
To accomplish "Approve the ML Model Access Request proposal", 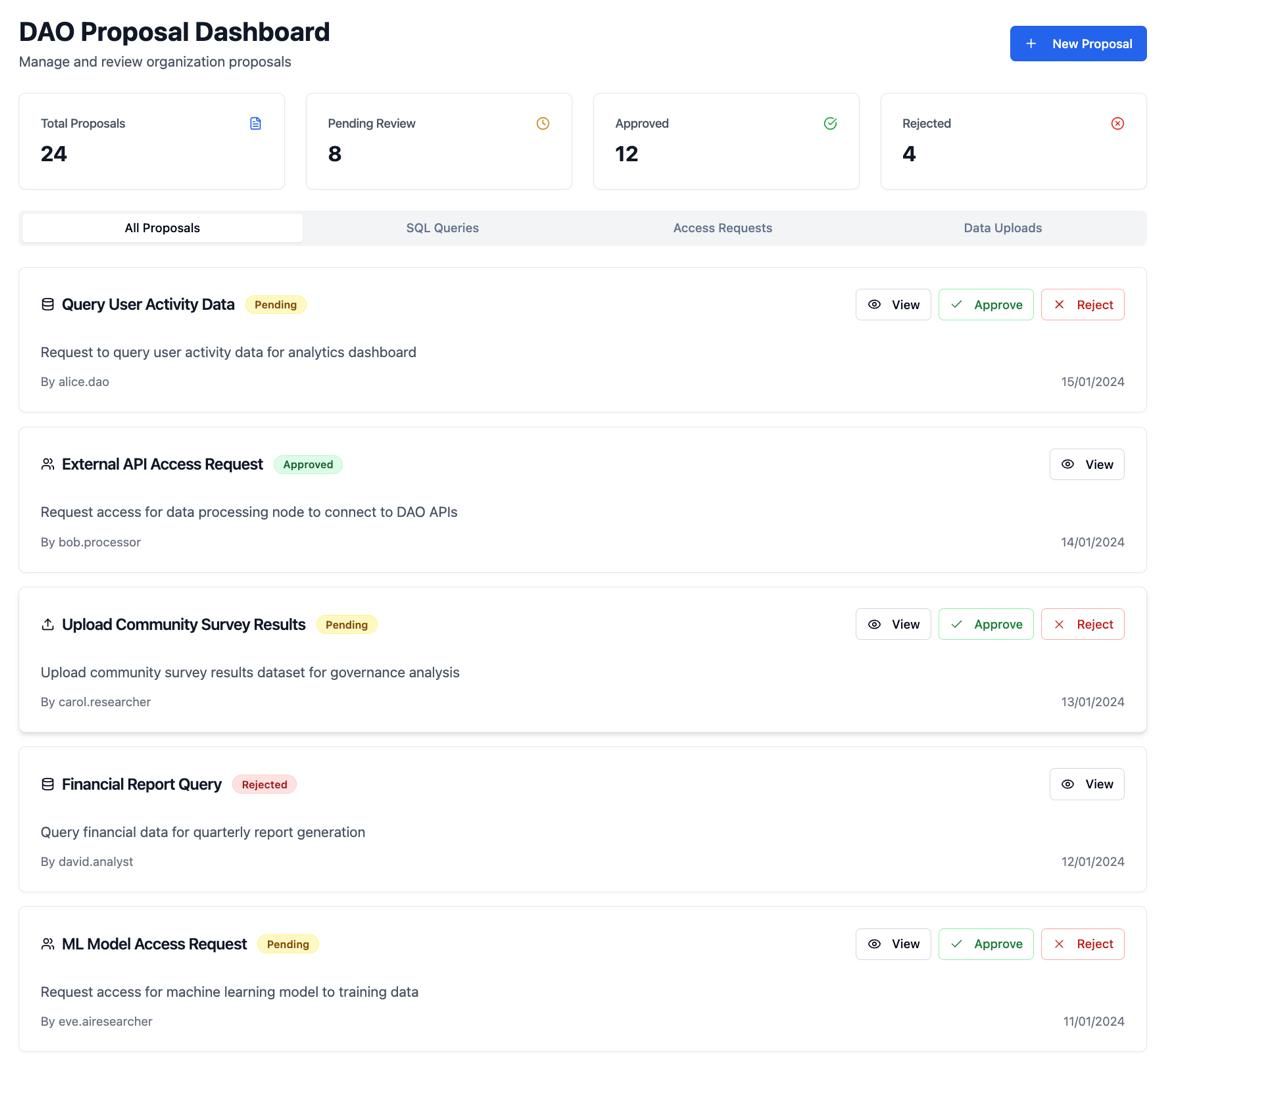I will pos(986,945).
